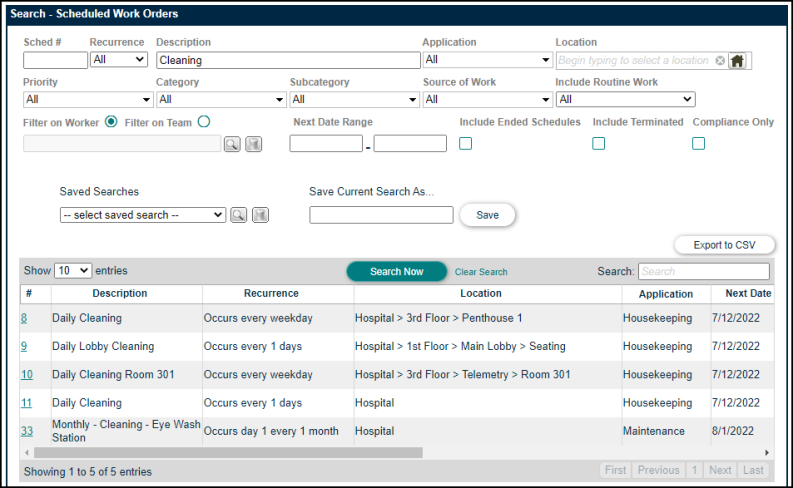Click the Last pagination button
793x488 pixels.
(x=753, y=470)
